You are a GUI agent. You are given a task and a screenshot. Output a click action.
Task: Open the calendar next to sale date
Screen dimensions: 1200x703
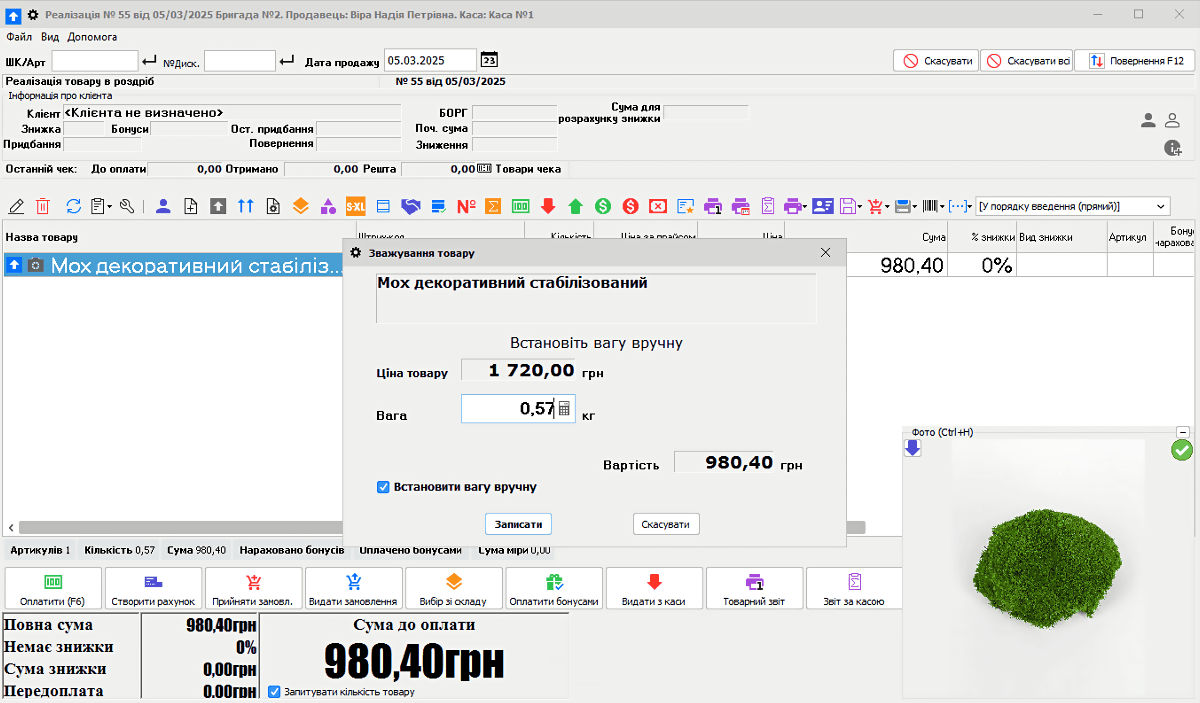(489, 61)
